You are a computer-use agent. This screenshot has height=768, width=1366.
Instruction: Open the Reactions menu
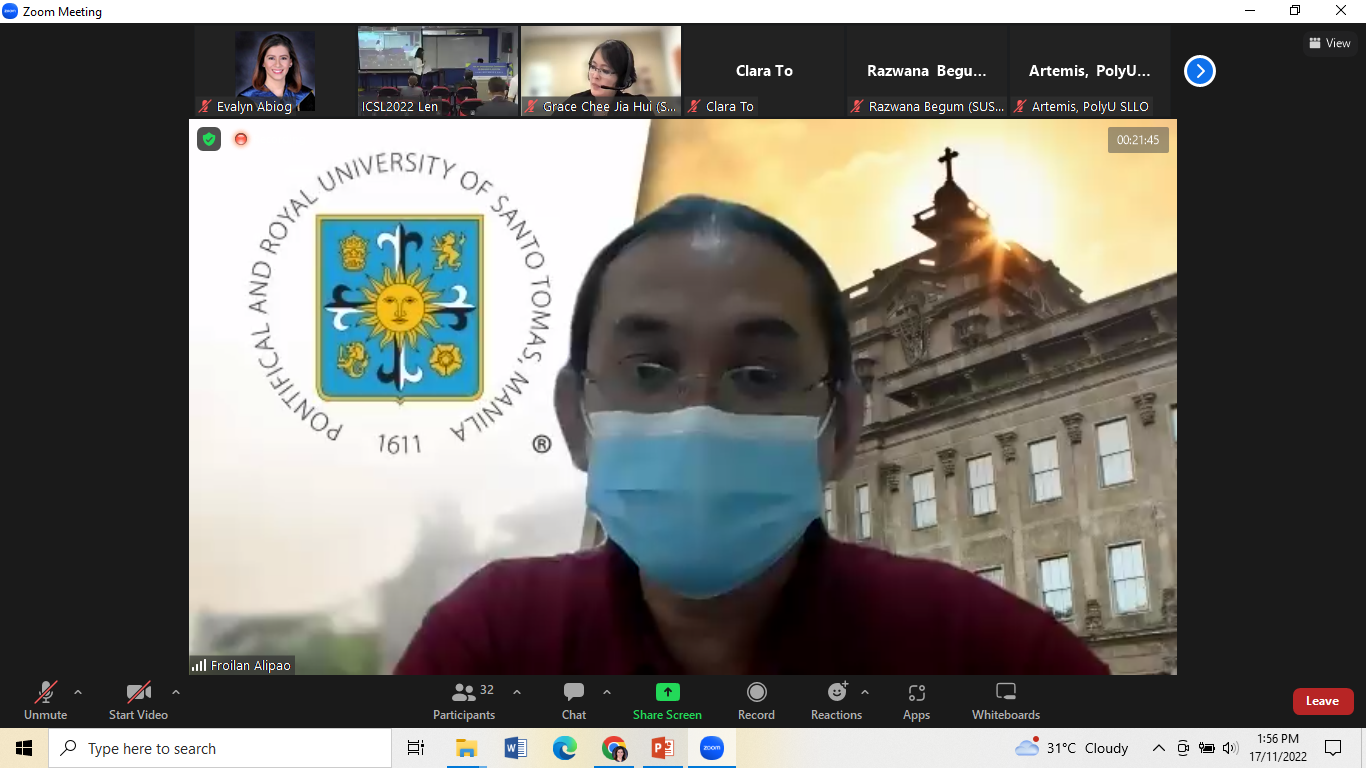point(836,700)
